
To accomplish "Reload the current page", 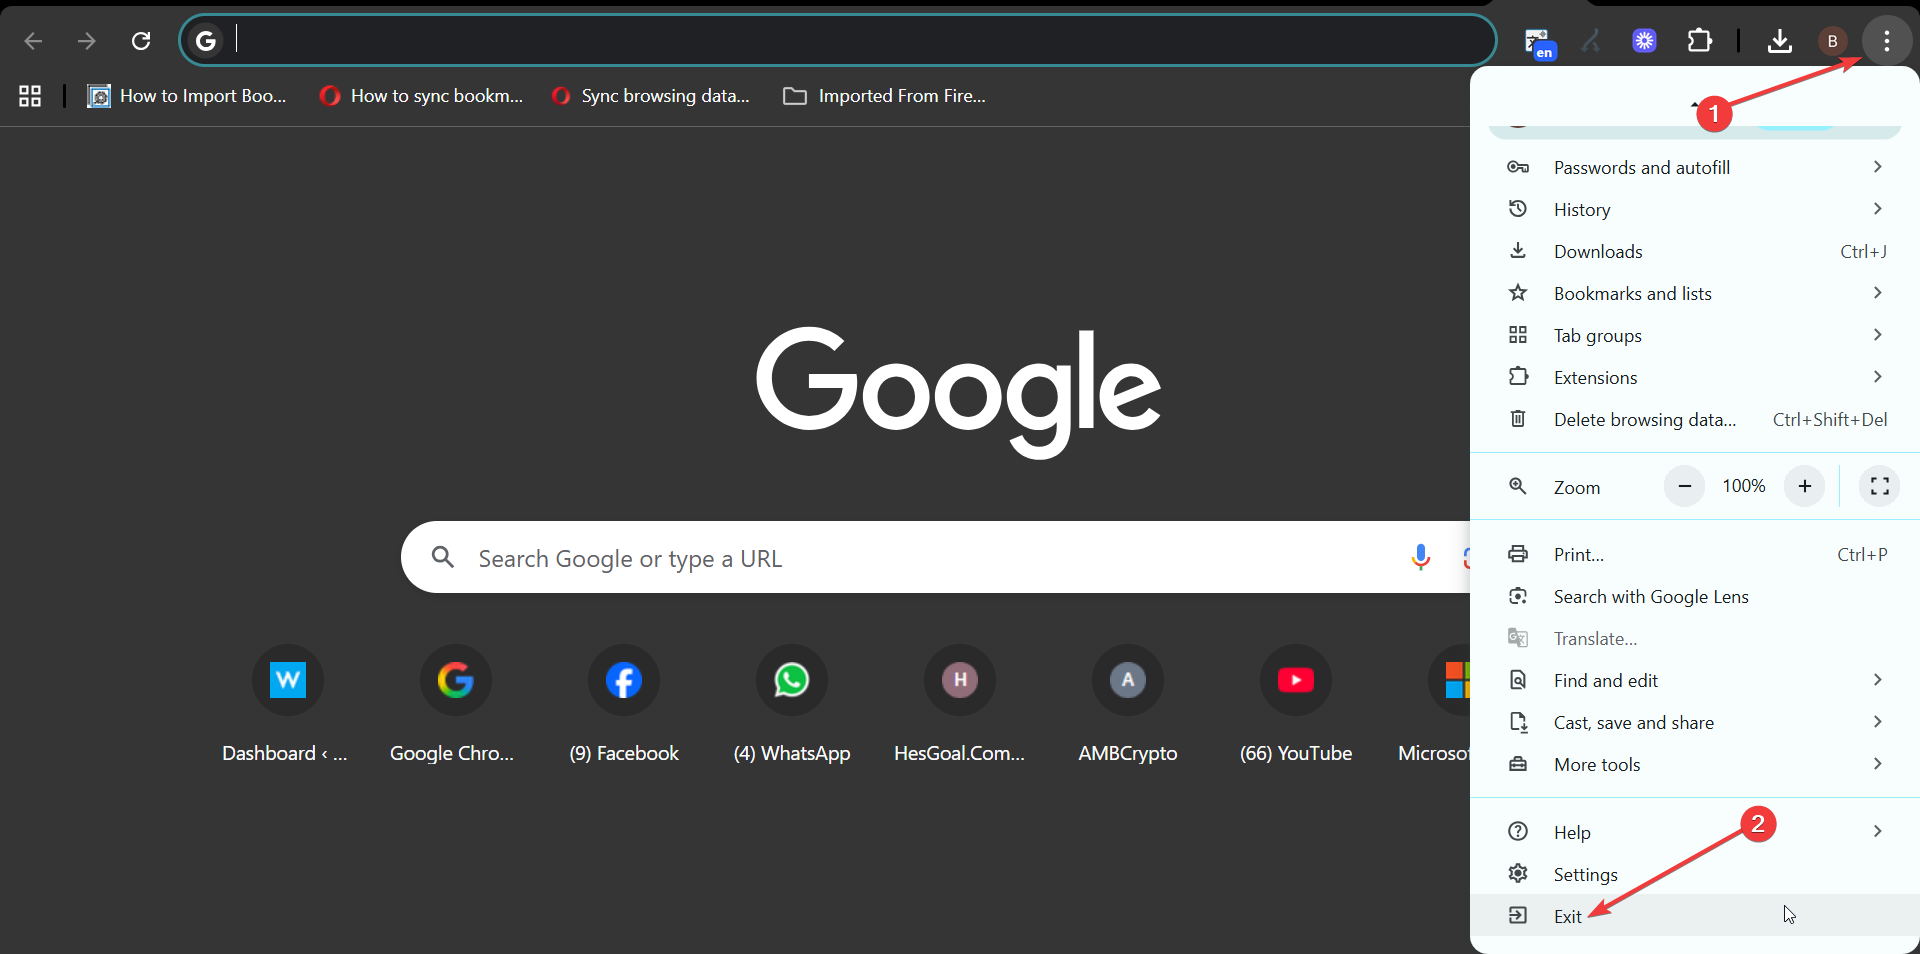I will tap(141, 41).
